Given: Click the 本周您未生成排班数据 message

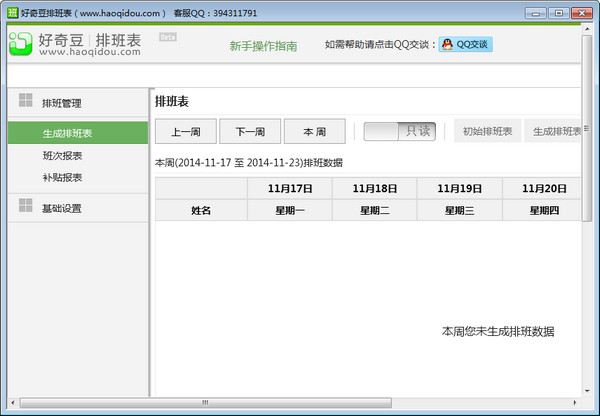Looking at the screenshot, I should click(498, 331).
